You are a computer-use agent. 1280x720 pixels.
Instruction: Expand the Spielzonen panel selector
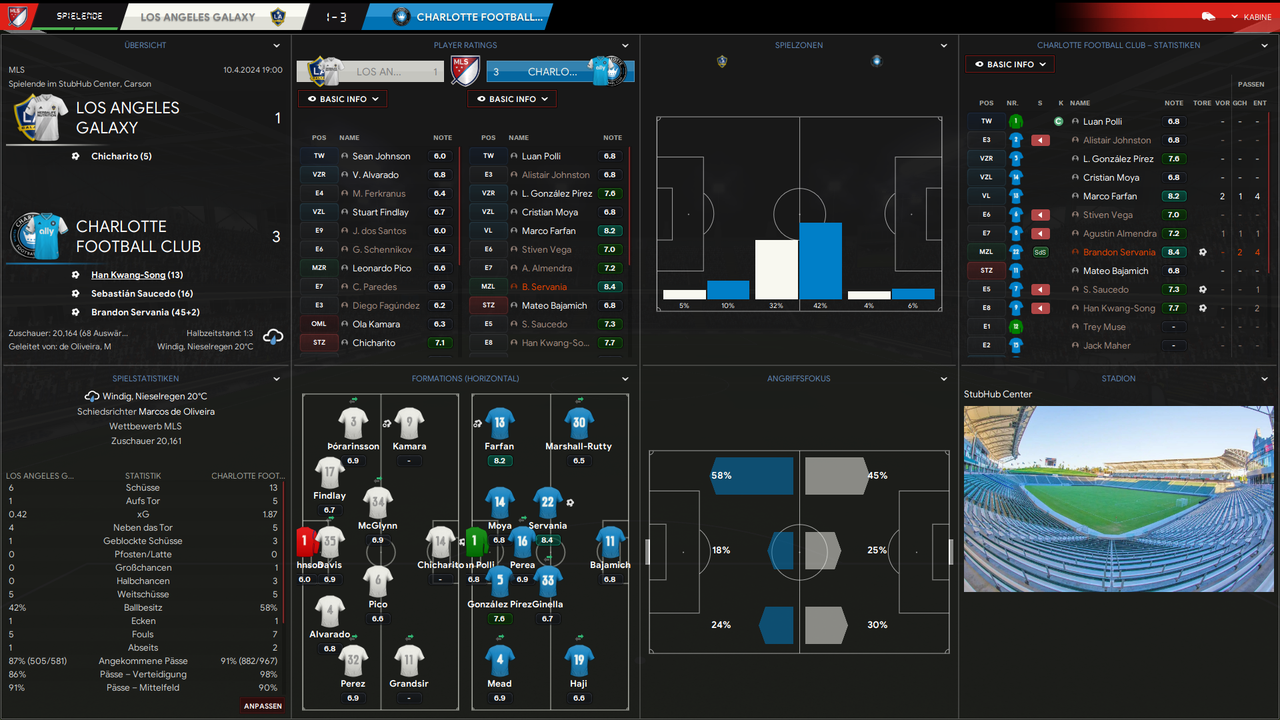point(944,45)
